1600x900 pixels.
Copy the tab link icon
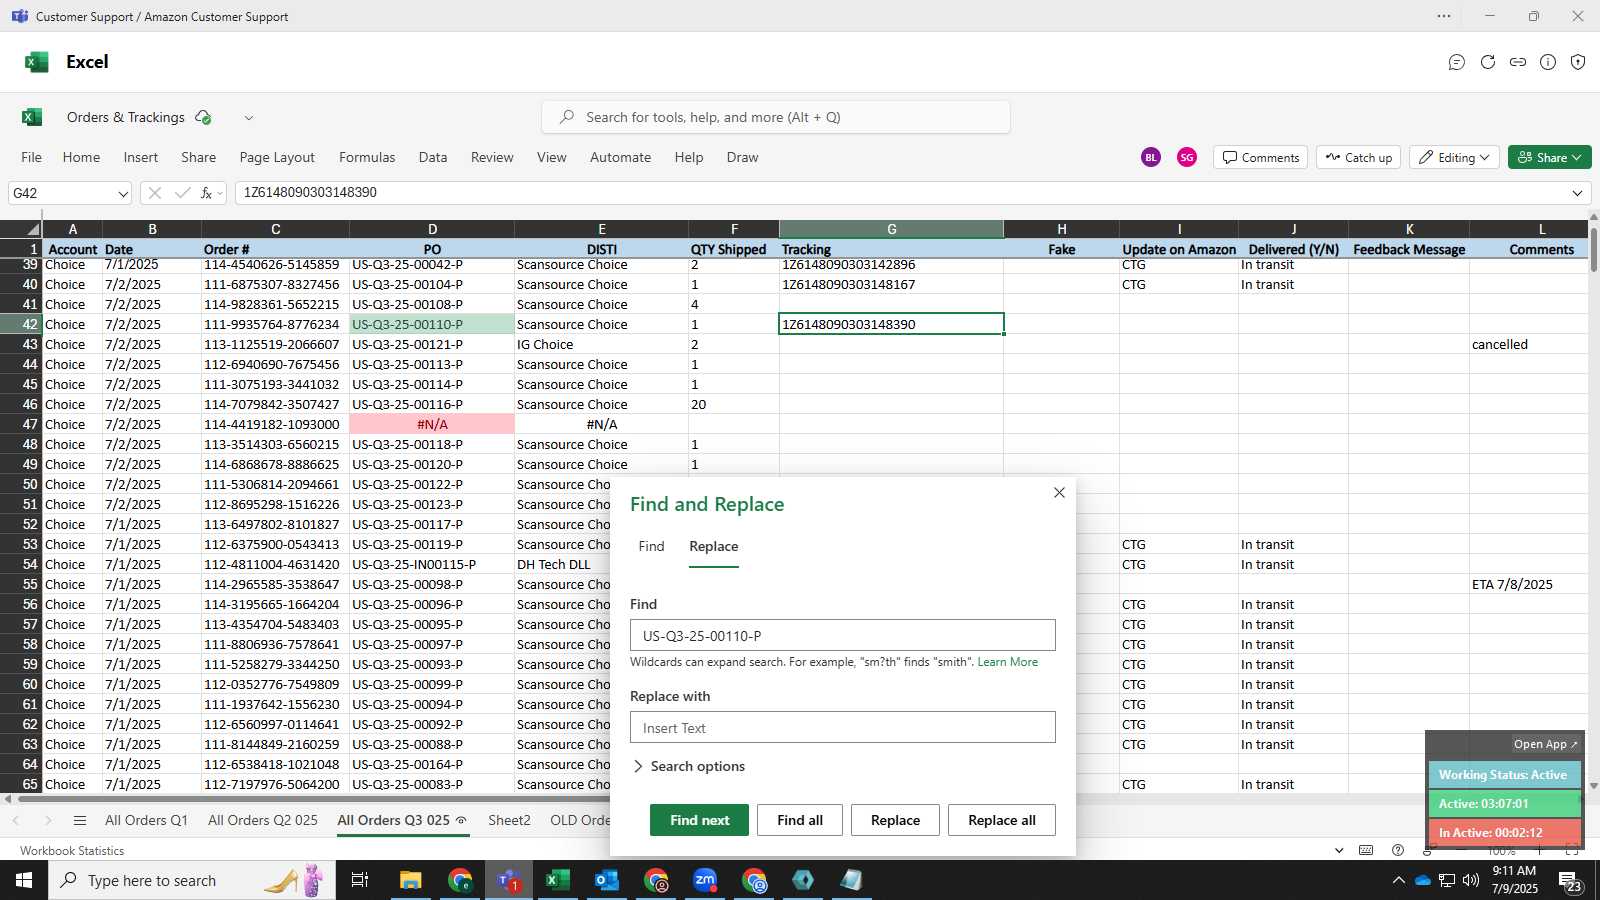click(x=1518, y=62)
